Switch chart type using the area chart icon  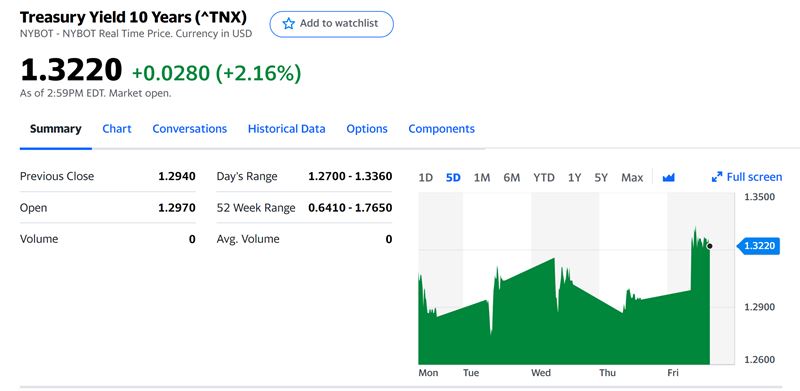point(668,178)
